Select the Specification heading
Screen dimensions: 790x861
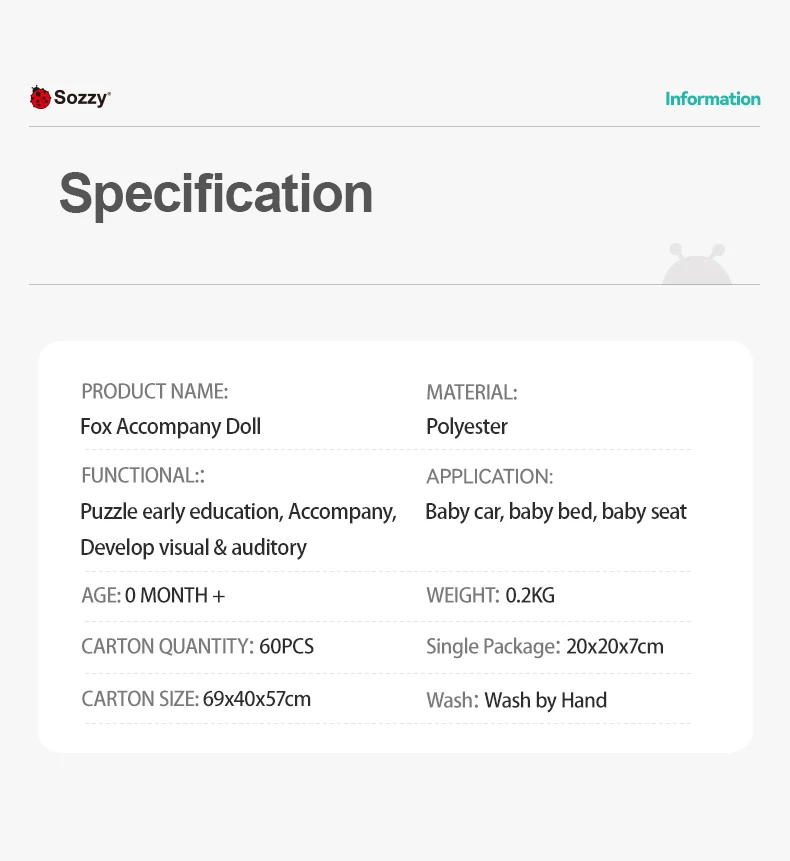click(x=216, y=193)
